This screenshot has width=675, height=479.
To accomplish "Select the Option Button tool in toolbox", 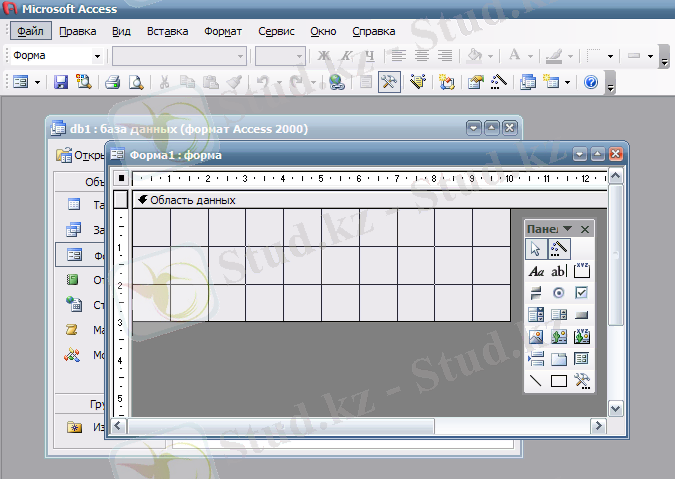I will (559, 293).
